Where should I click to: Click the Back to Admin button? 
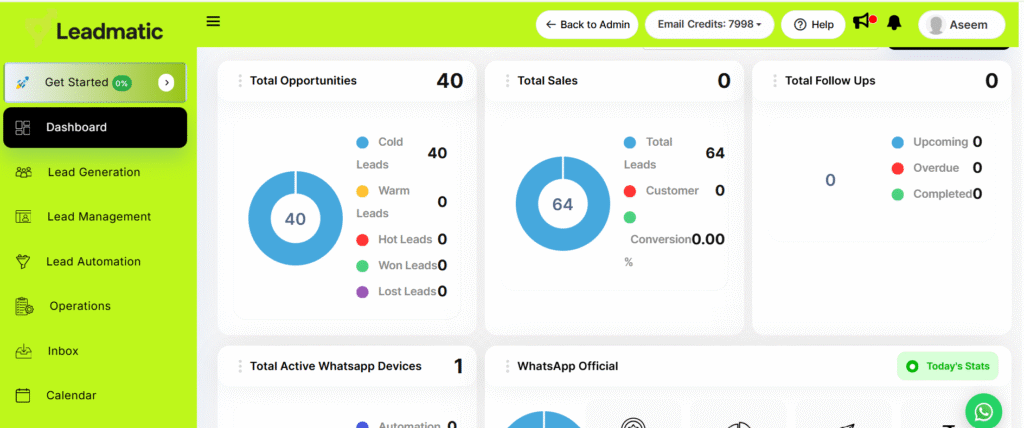(587, 24)
